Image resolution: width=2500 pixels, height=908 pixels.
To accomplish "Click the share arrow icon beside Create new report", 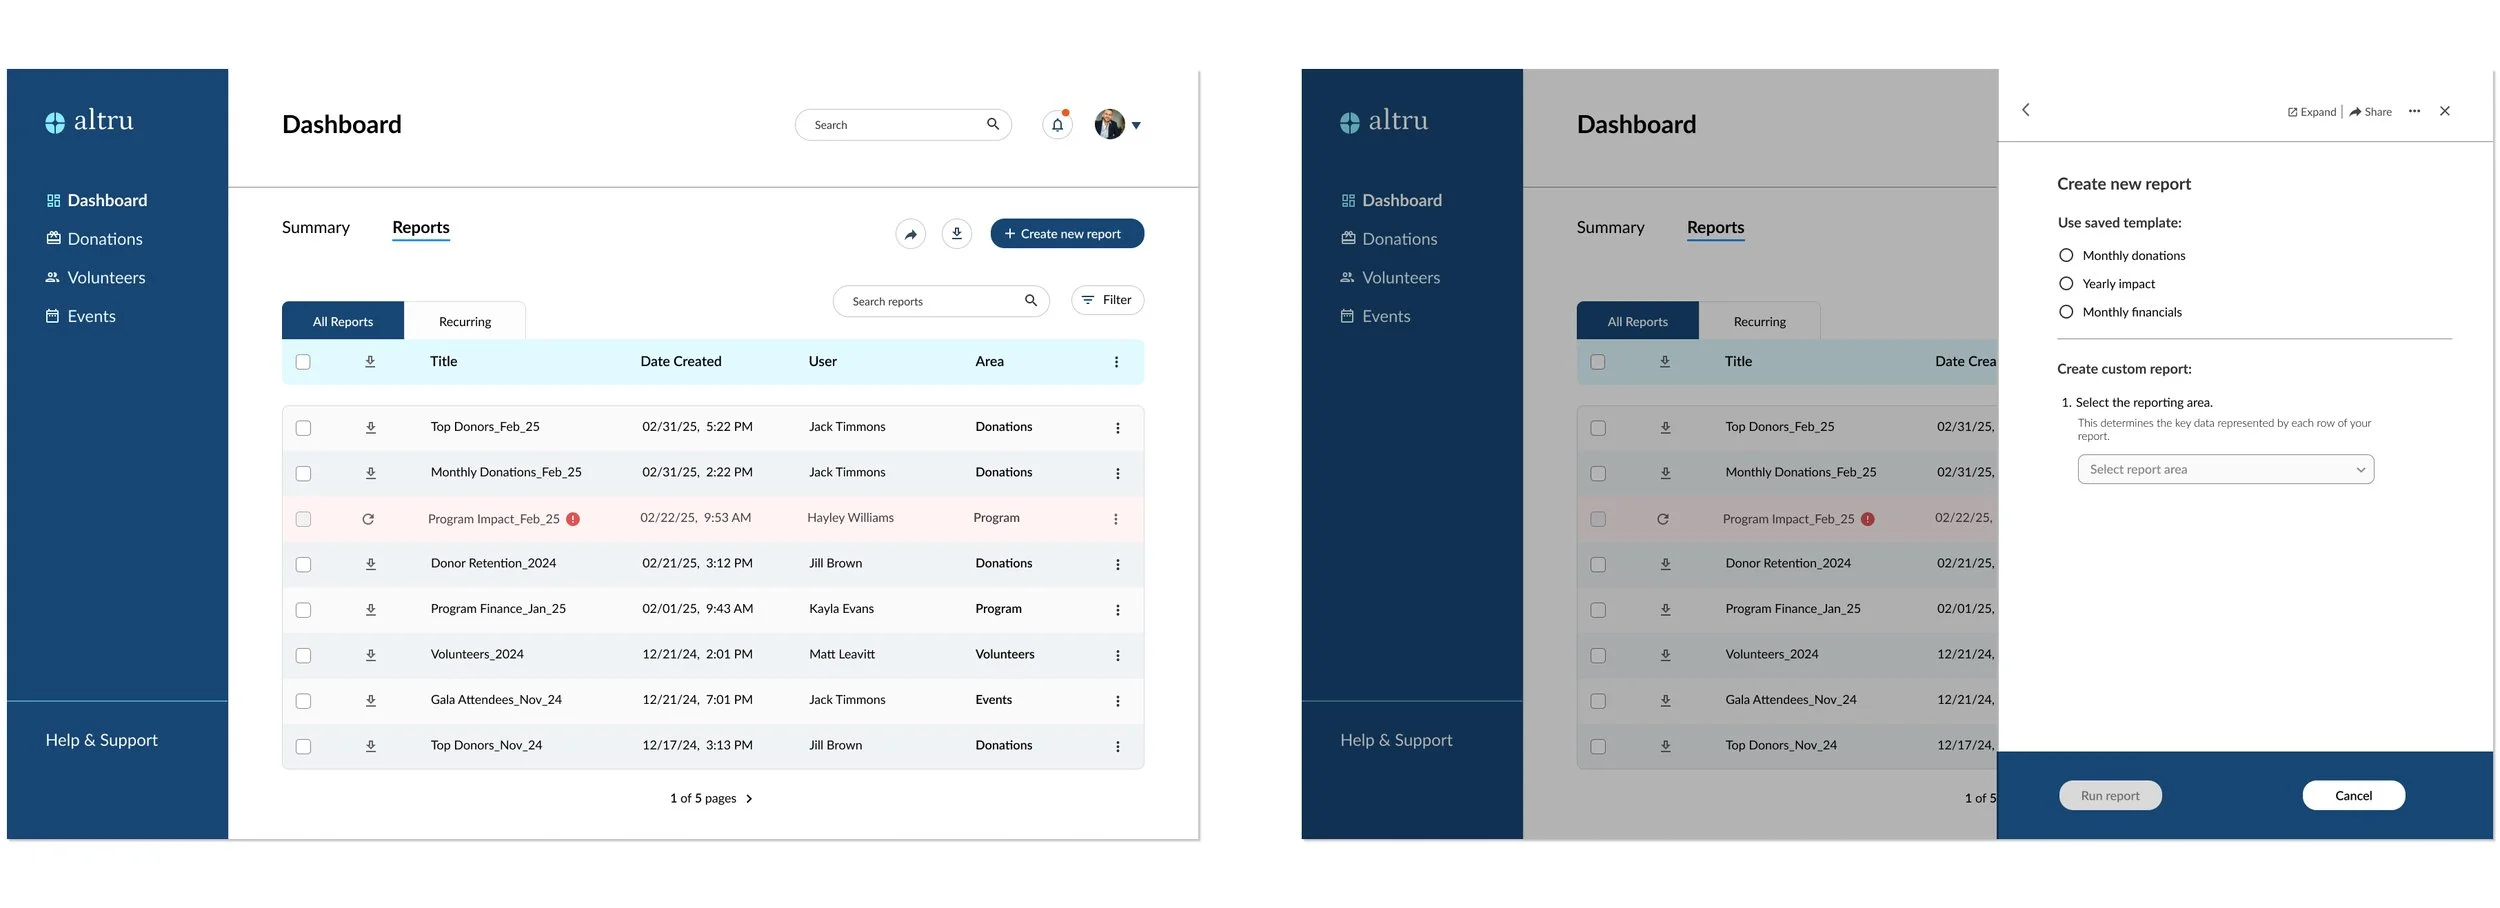I will tap(910, 234).
